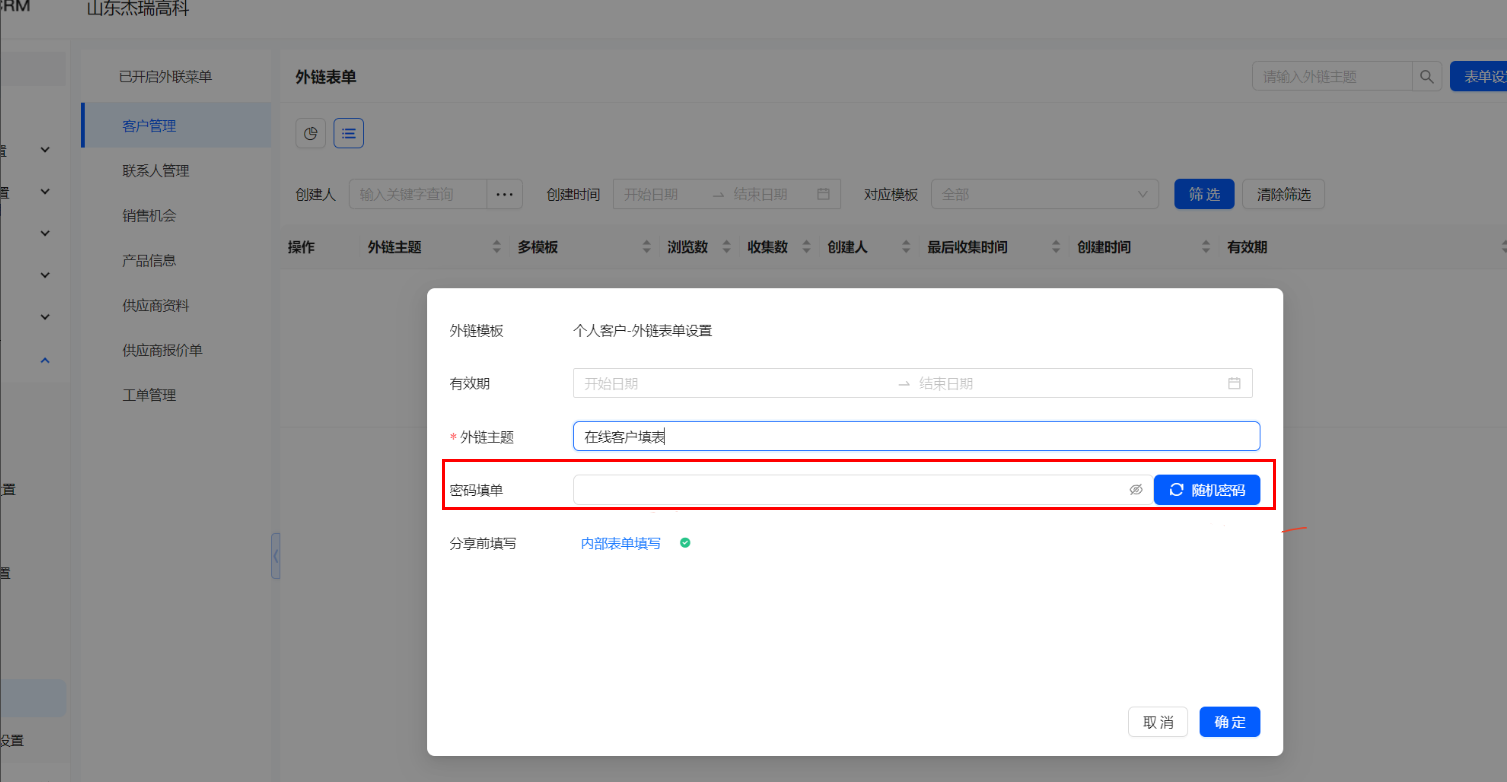Expand first chevron in left sidebar
Viewport: 1507px width, 782px height.
point(44,149)
